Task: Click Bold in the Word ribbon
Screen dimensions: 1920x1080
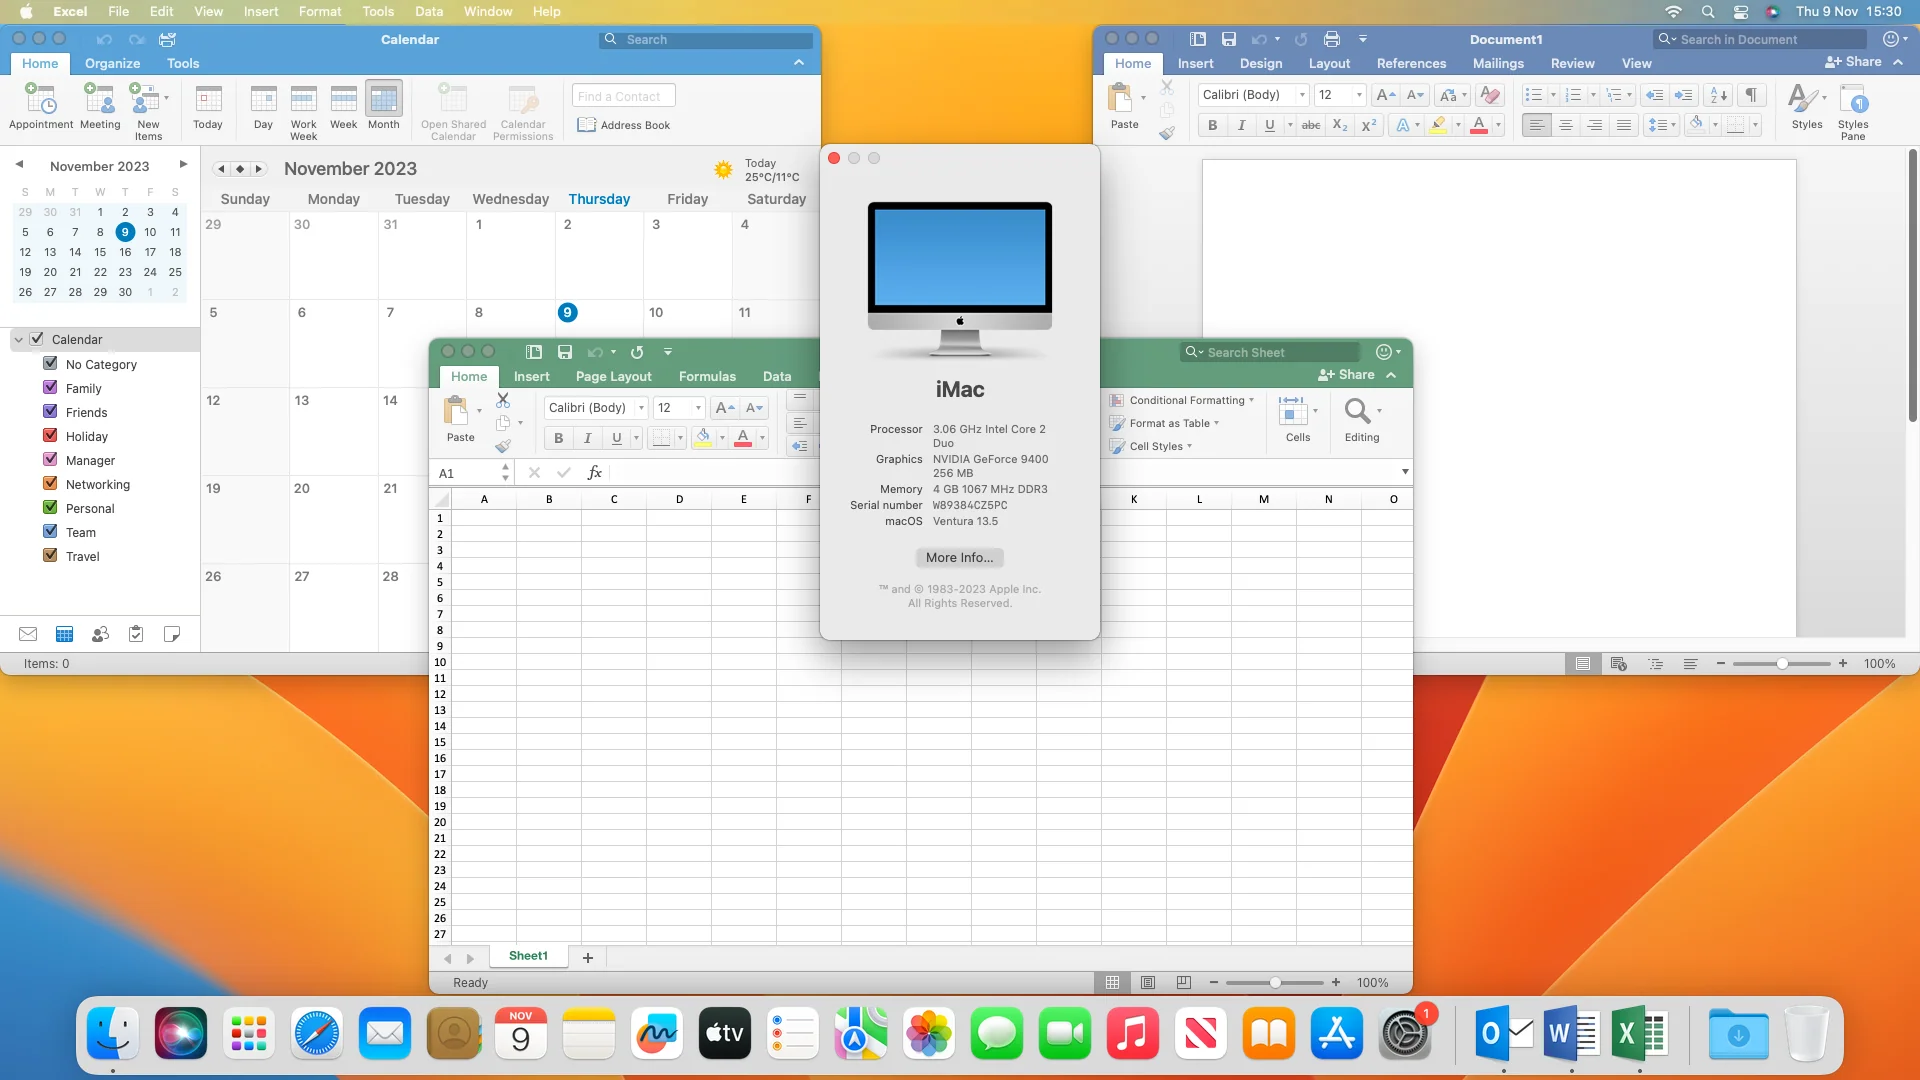Action: [x=1212, y=125]
